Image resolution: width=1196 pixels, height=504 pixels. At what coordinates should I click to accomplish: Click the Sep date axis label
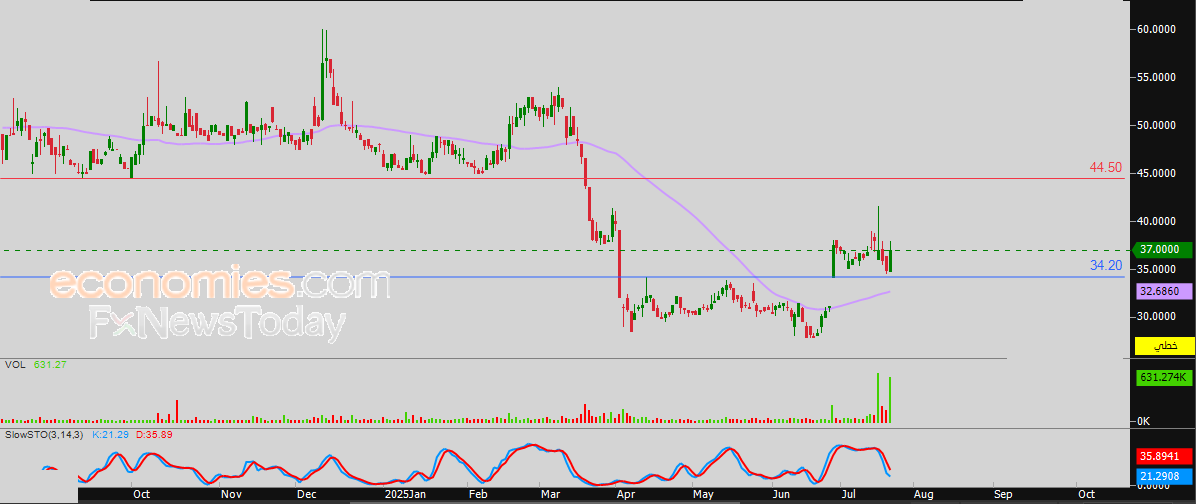pos(1003,494)
